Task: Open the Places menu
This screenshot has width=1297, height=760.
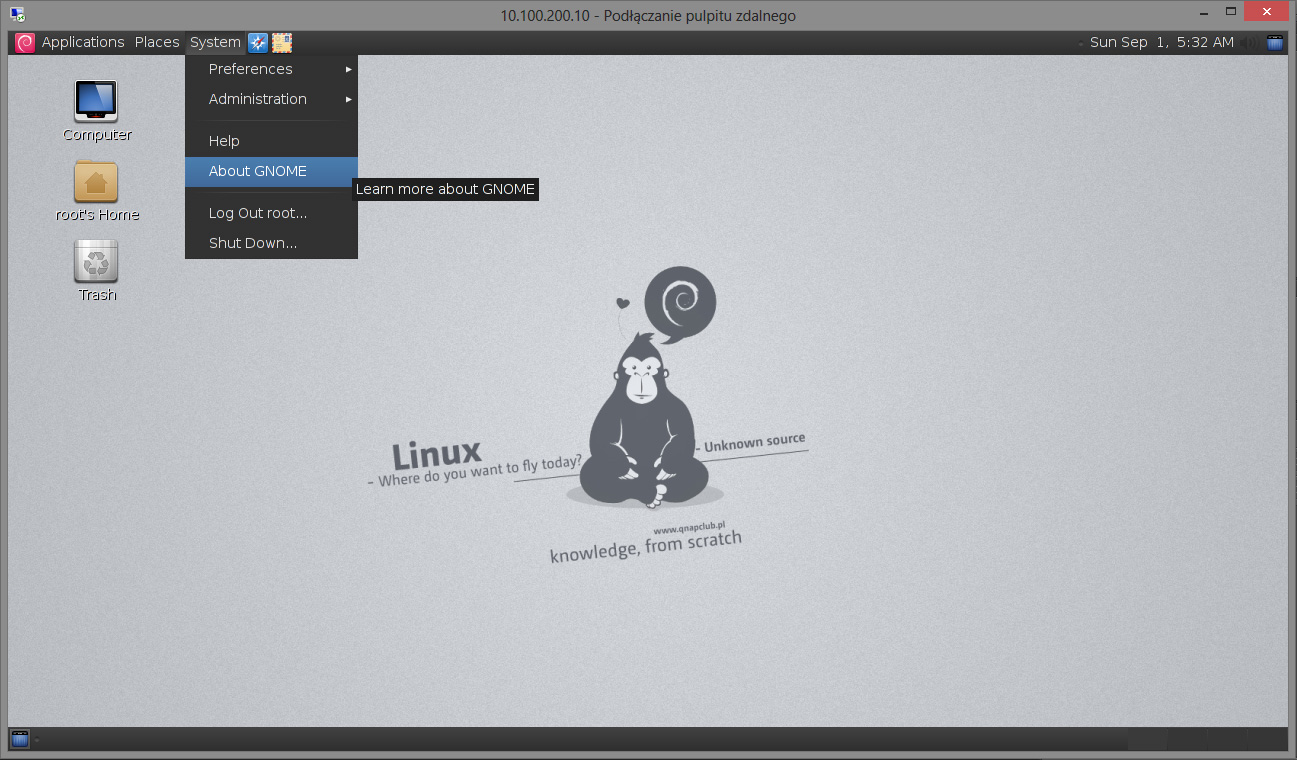Action: 157,42
